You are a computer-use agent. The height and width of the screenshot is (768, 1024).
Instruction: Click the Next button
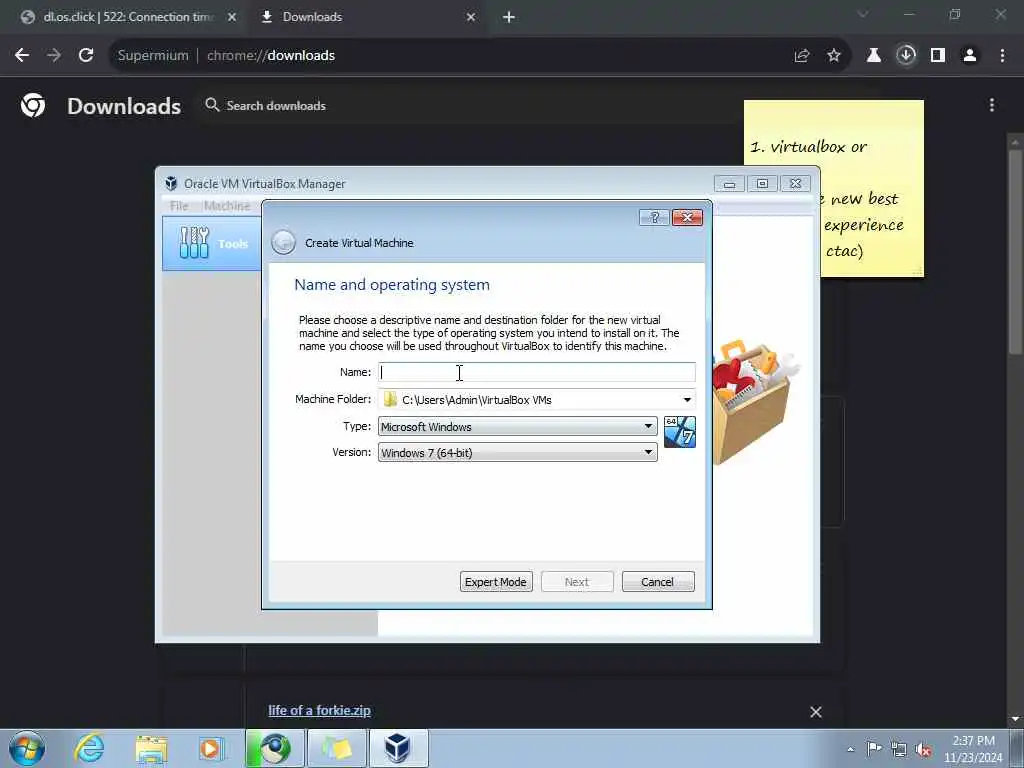click(577, 582)
